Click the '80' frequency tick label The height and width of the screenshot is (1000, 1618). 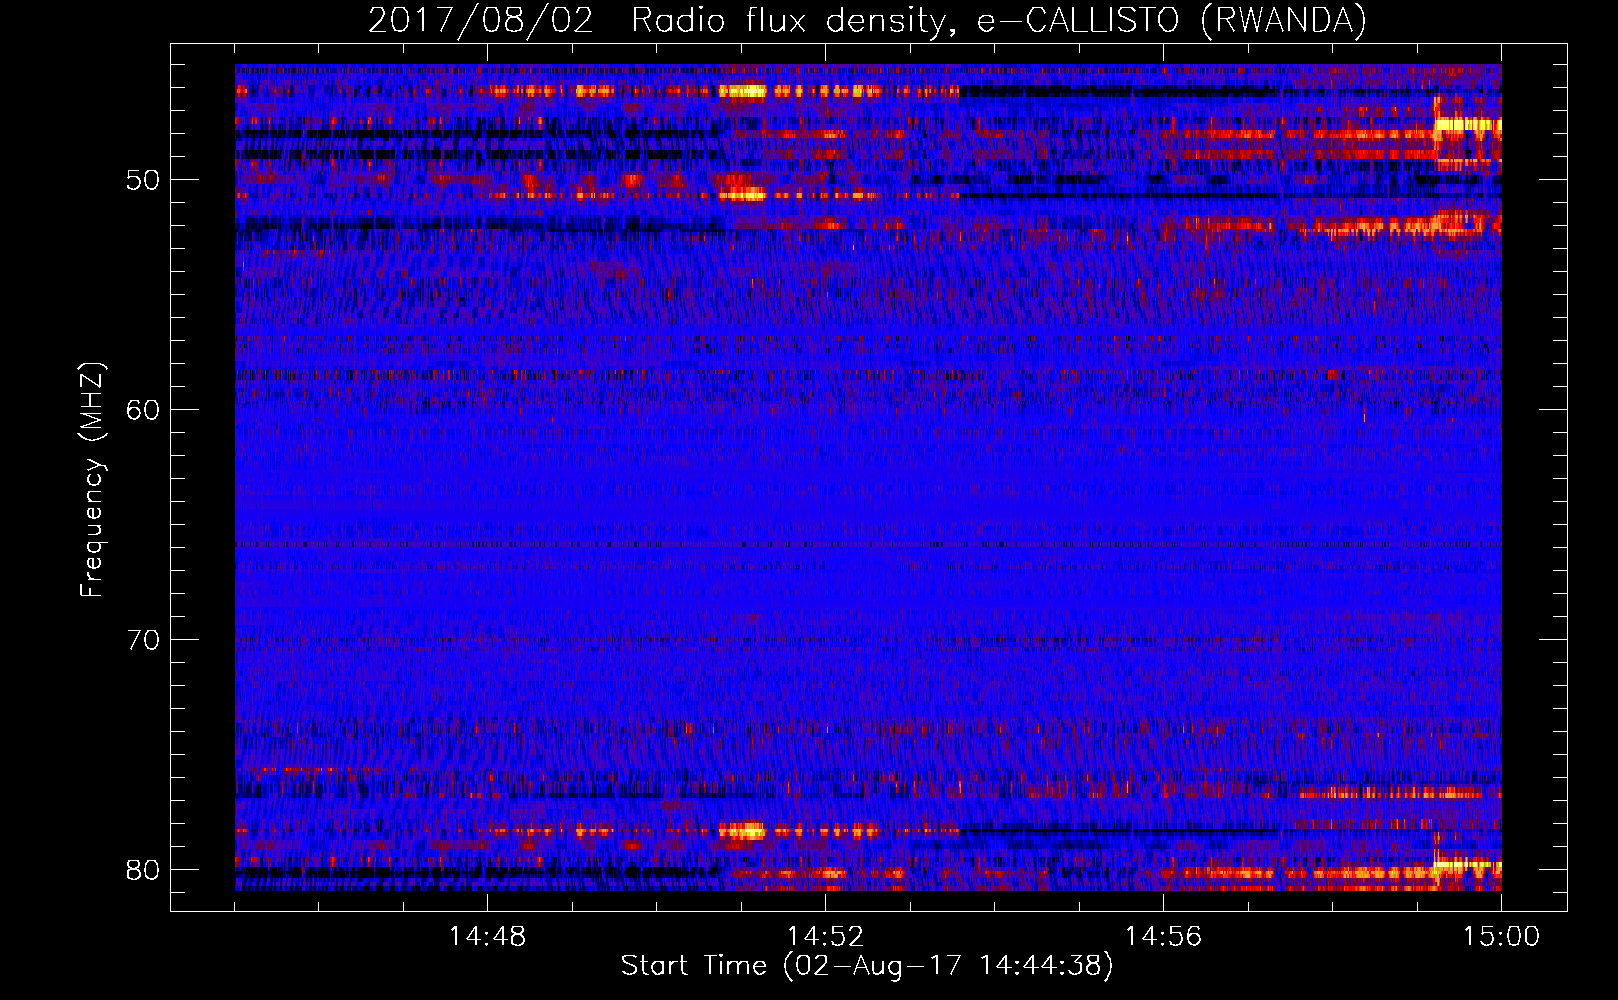(143, 870)
